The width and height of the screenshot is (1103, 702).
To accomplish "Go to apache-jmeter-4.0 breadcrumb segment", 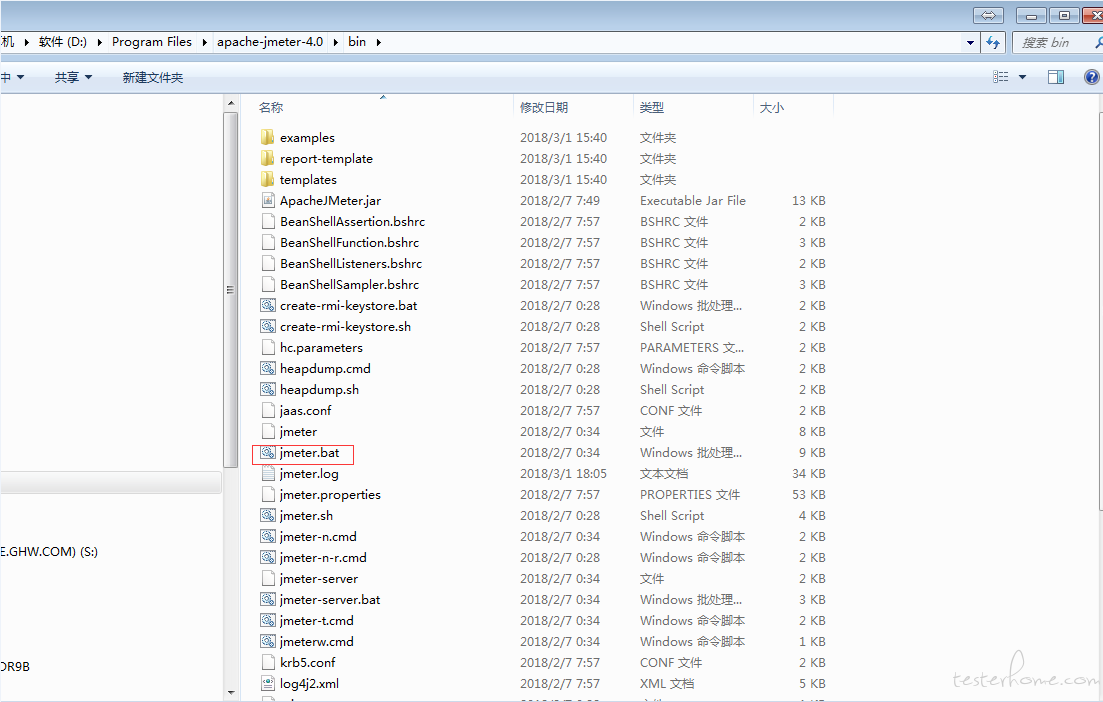I will pos(272,42).
